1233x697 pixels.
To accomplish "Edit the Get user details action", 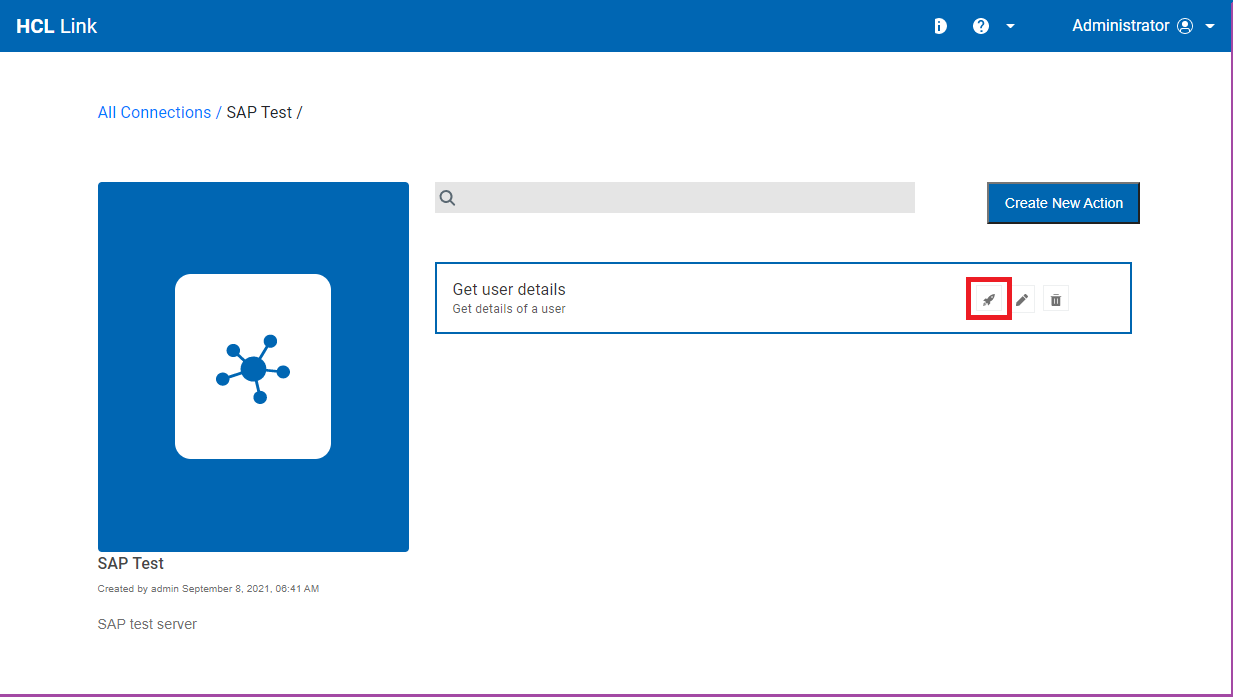I will point(1022,299).
